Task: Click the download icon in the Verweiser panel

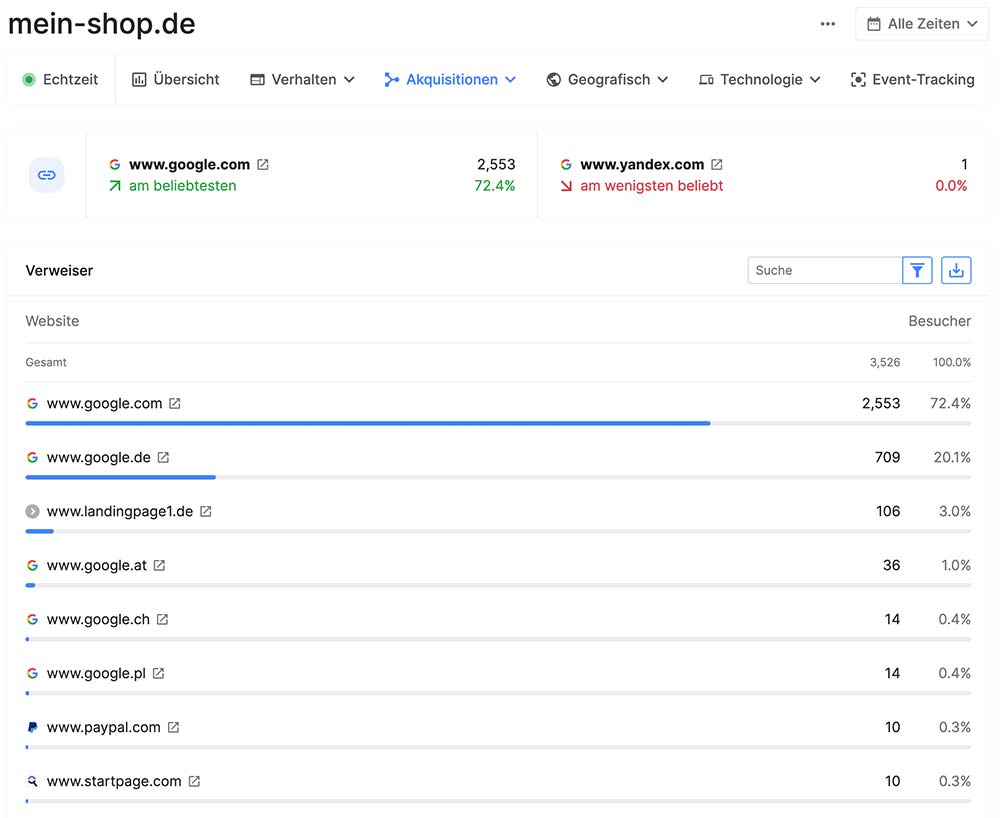Action: [x=956, y=270]
